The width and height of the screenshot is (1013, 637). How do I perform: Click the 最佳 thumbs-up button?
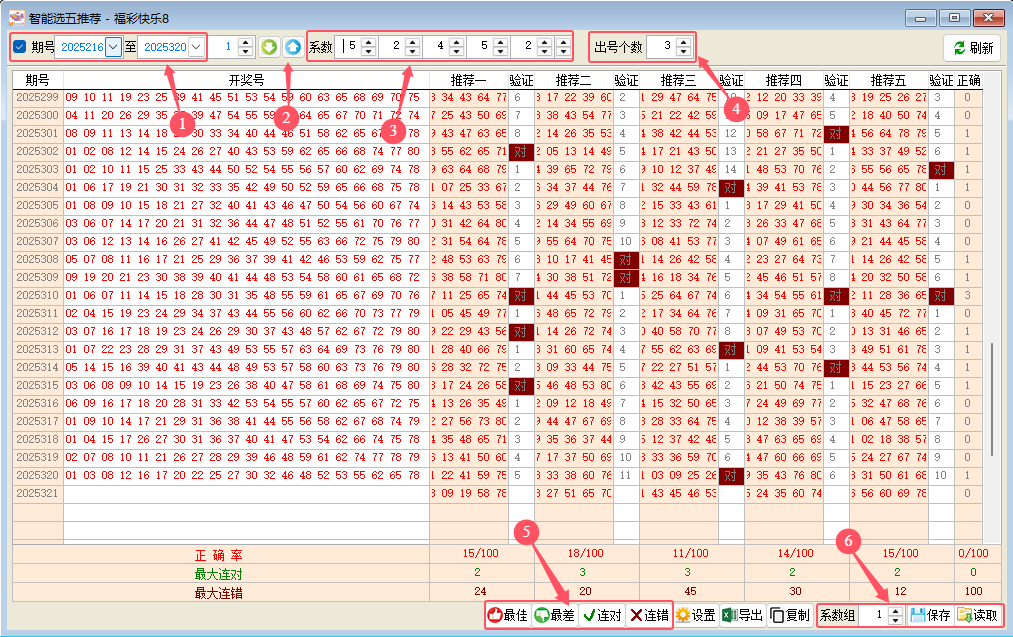point(508,616)
